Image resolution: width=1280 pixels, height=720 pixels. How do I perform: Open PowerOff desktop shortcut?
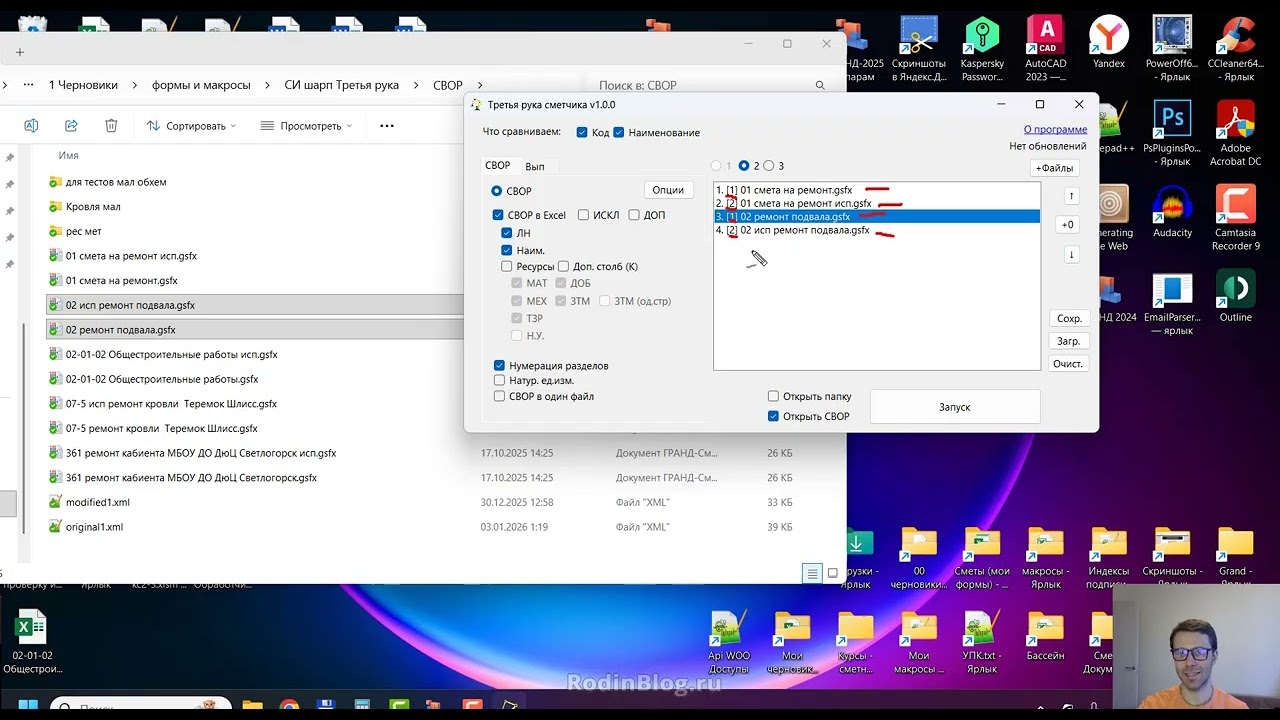coord(1172,48)
